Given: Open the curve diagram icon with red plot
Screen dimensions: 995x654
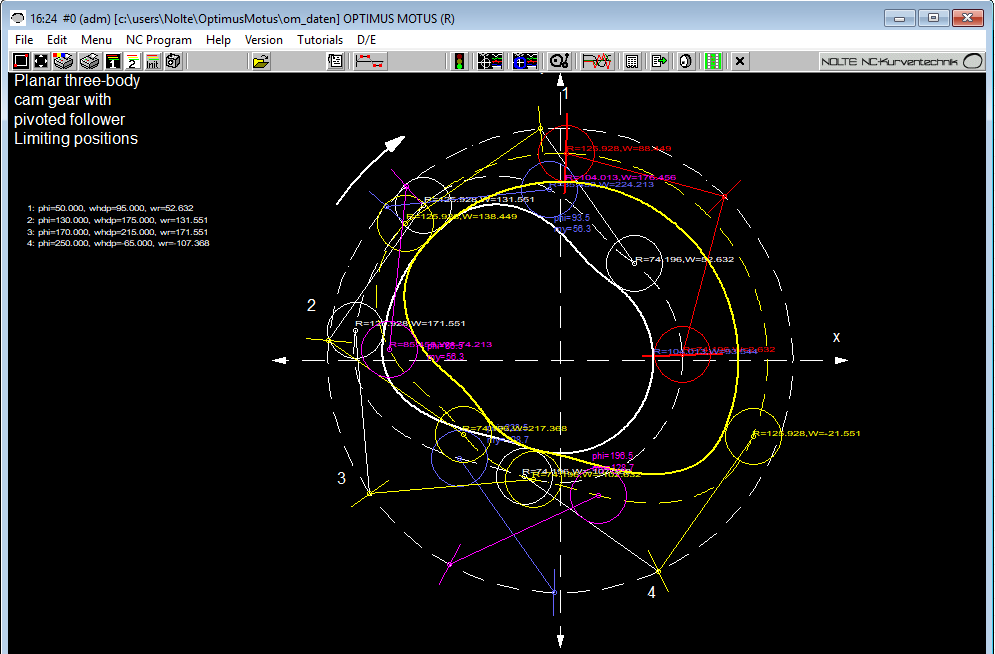Looking at the screenshot, I should click(x=597, y=61).
